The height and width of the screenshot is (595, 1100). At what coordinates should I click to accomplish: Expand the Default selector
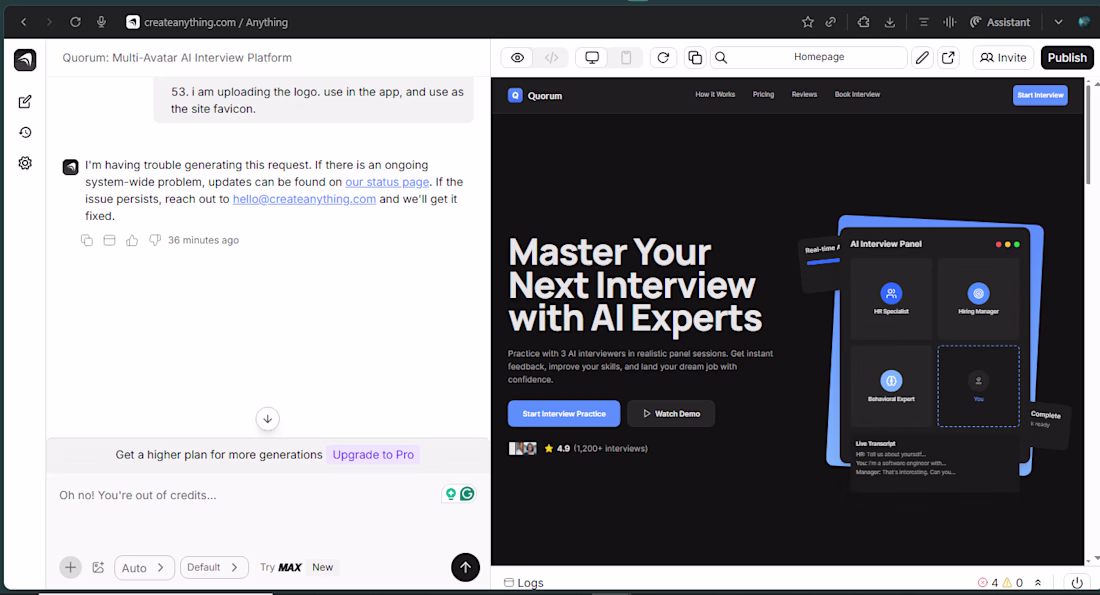[x=214, y=567]
